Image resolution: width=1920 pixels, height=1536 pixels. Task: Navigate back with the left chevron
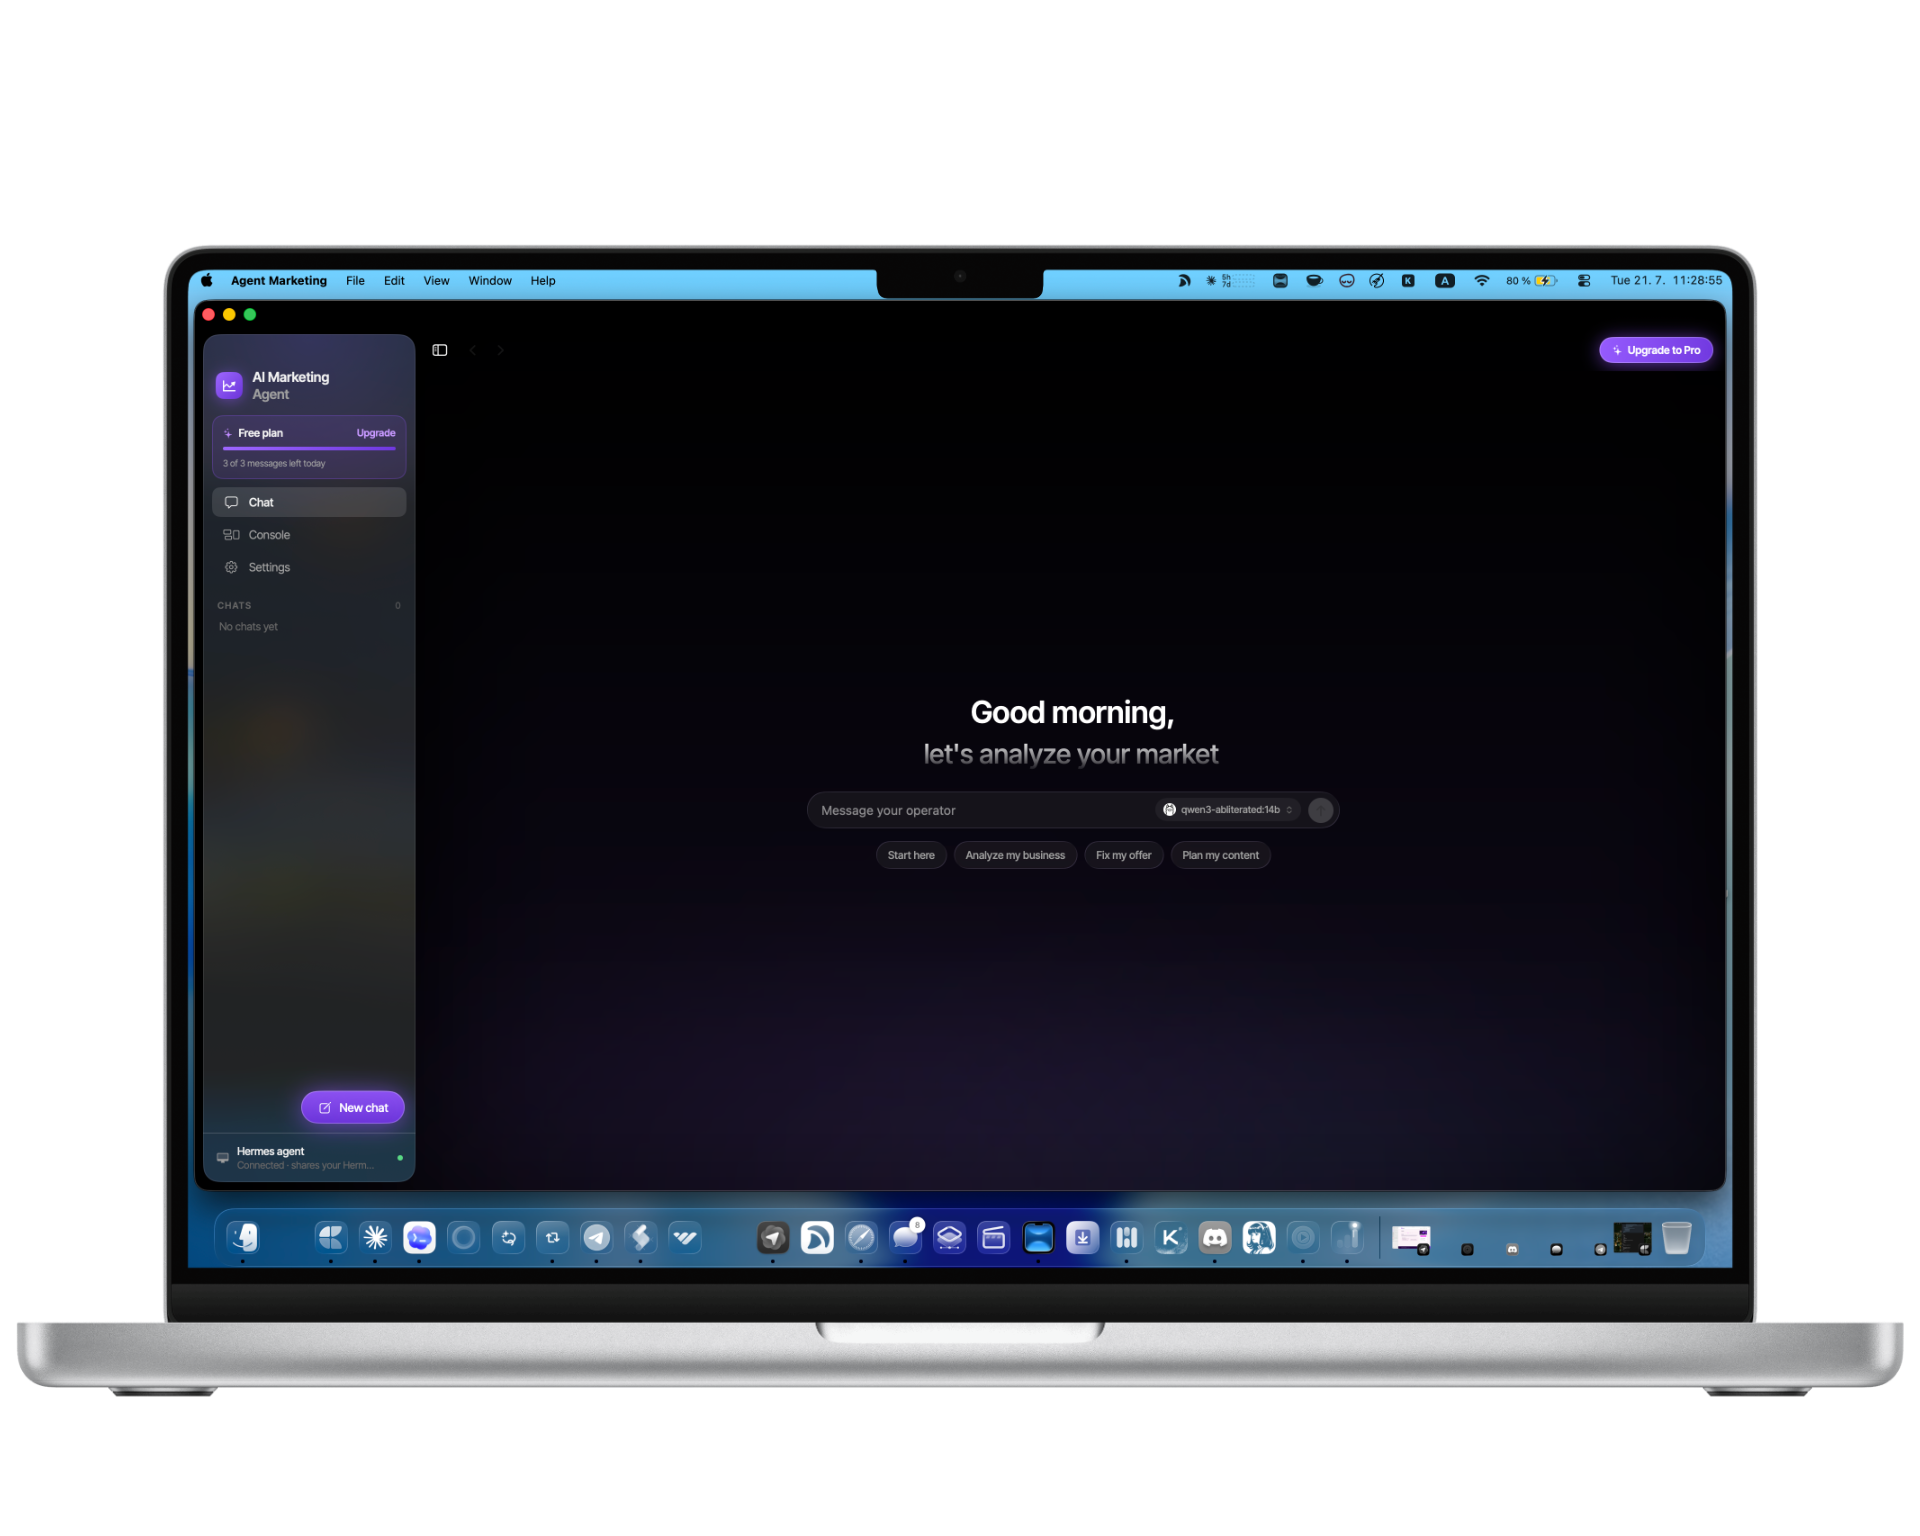472,350
